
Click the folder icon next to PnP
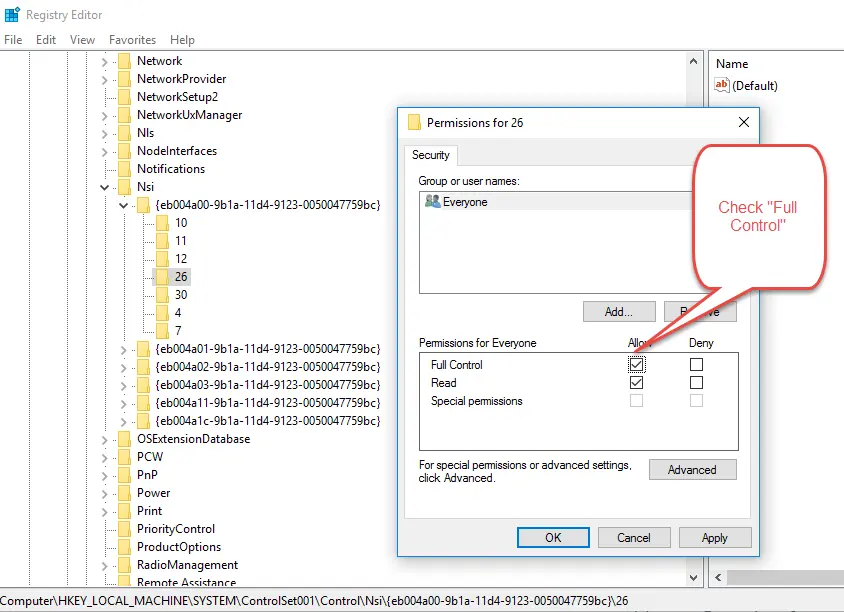[124, 475]
